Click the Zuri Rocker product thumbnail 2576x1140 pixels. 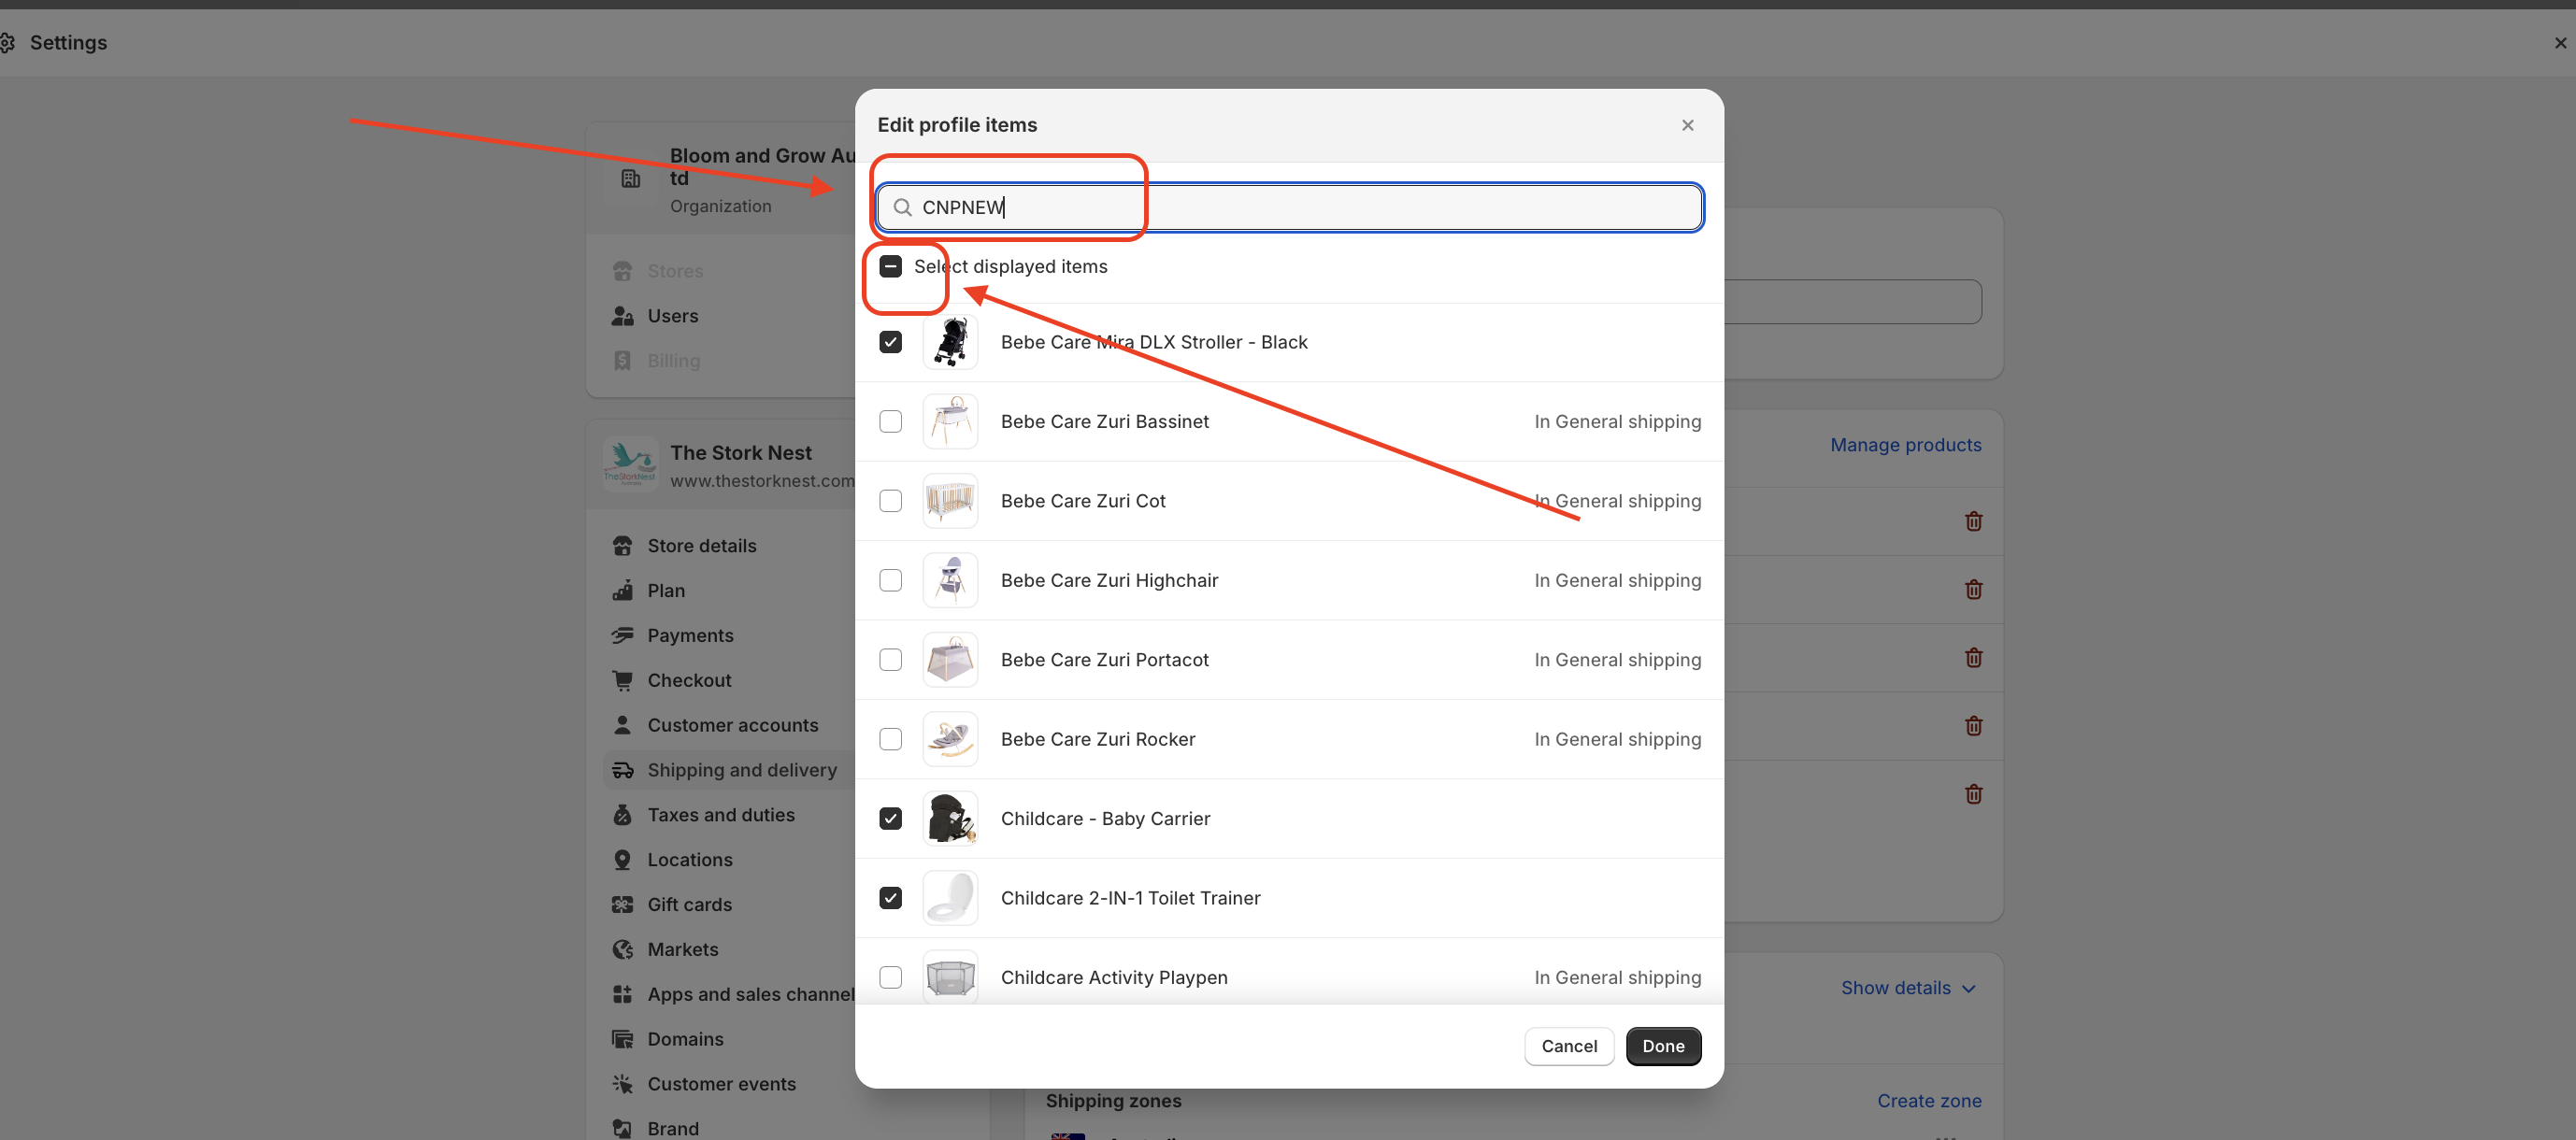[x=950, y=739]
